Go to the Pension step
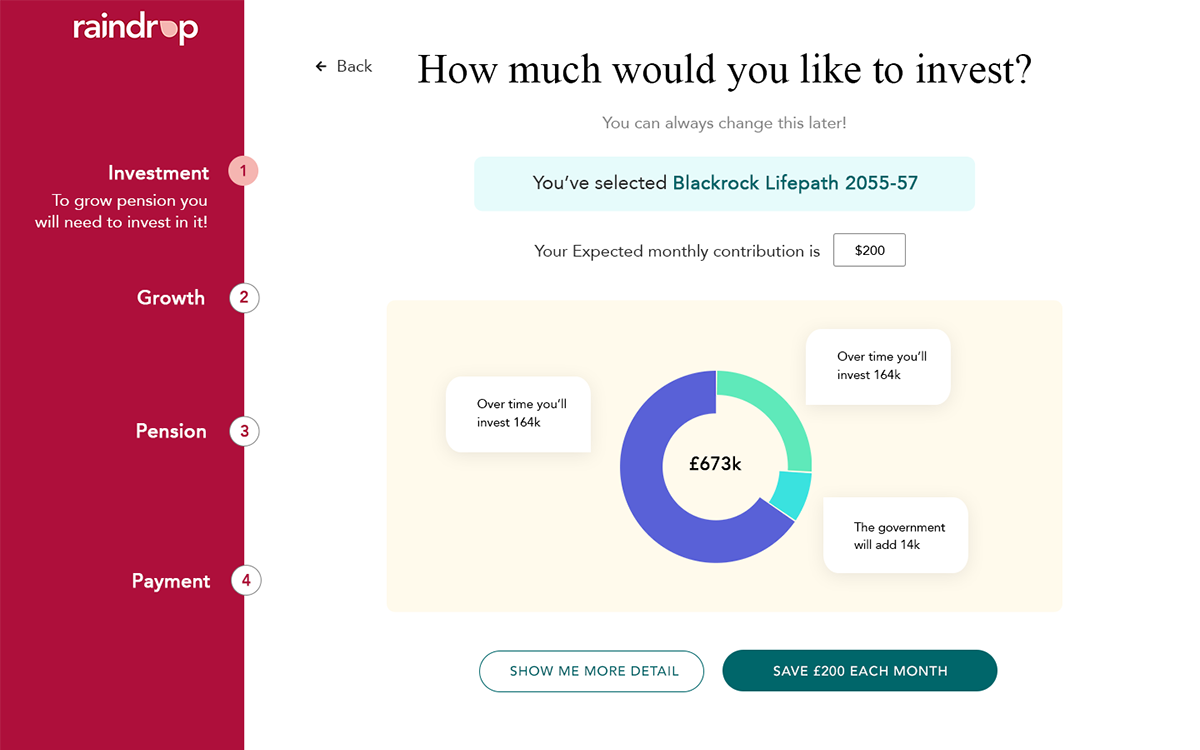 [171, 431]
